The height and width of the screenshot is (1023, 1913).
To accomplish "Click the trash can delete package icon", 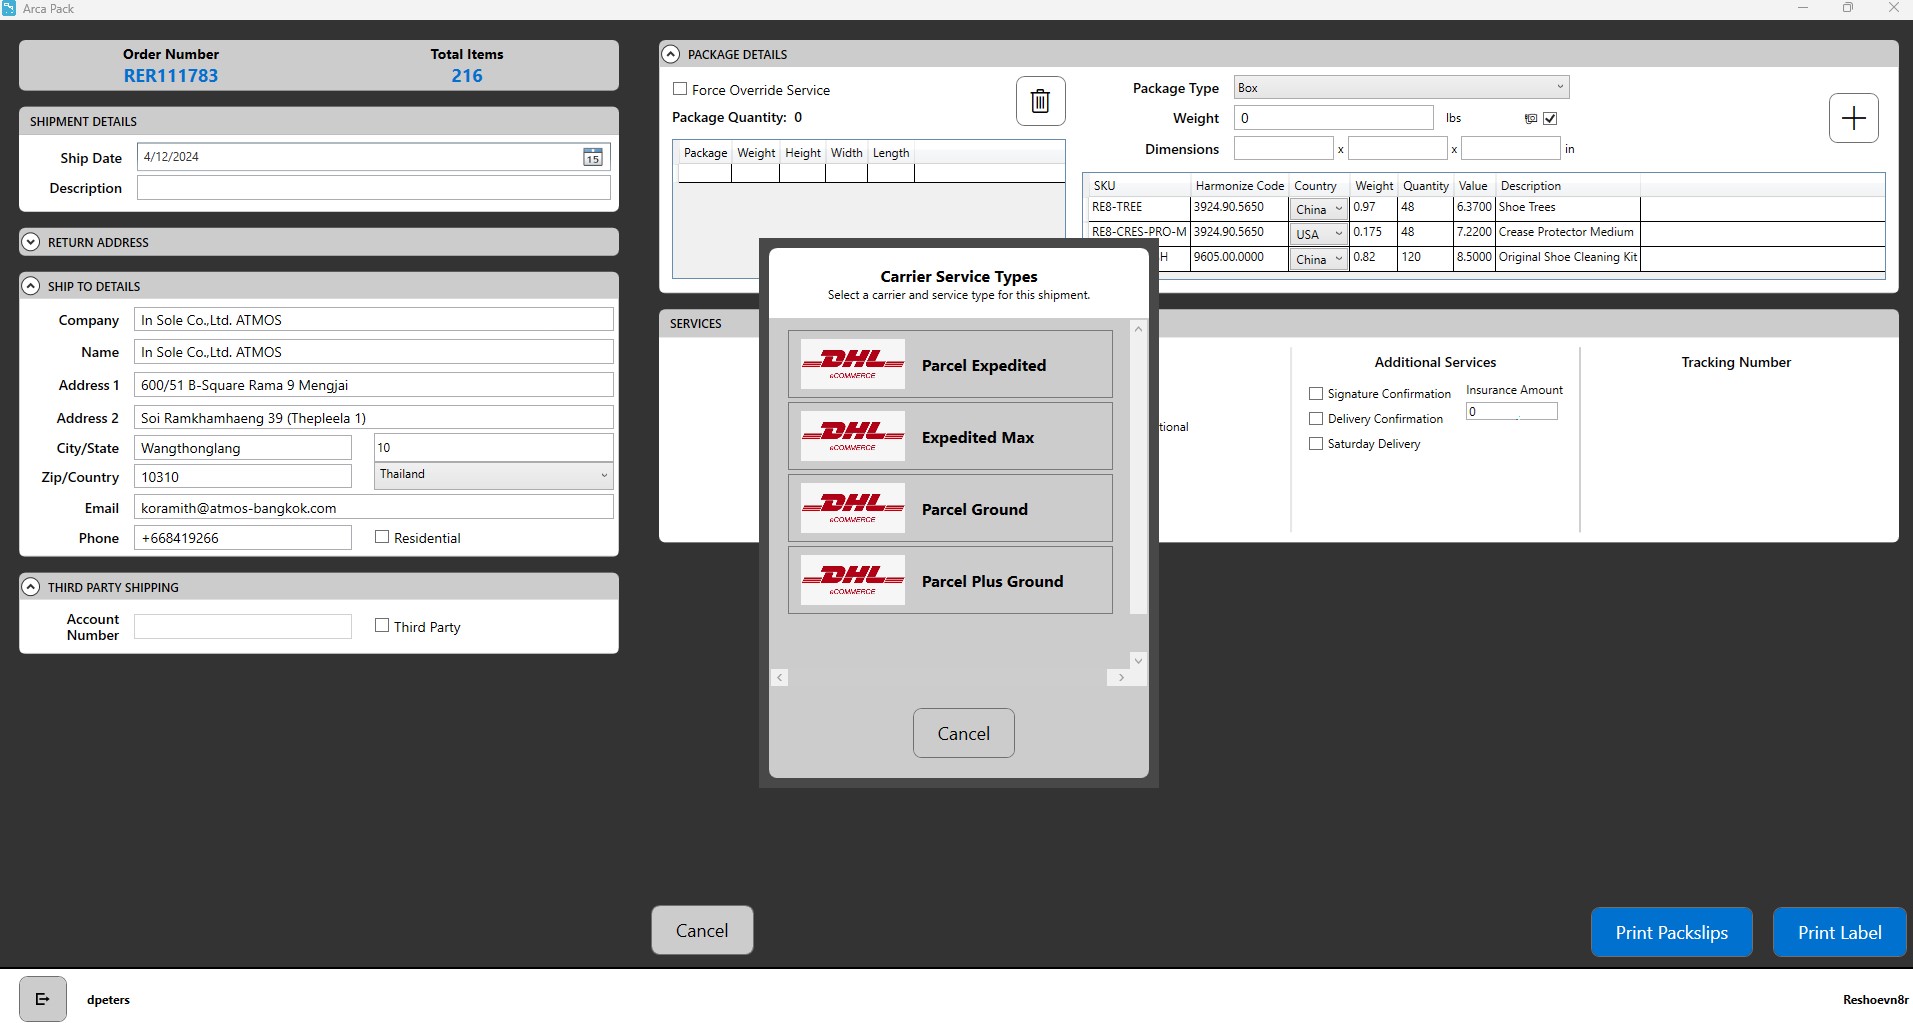I will [1040, 101].
